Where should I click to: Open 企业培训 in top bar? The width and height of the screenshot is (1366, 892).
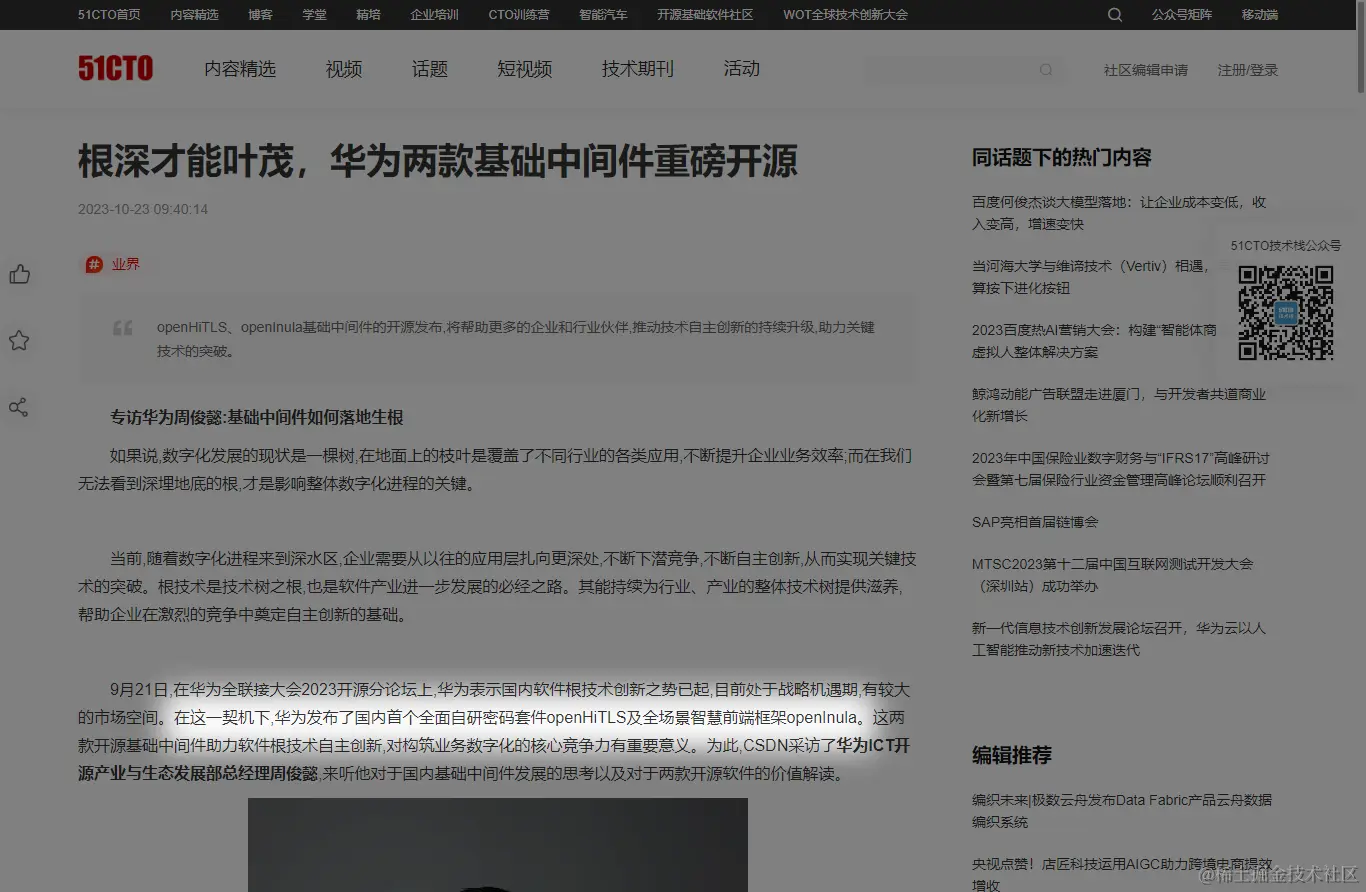(x=434, y=15)
